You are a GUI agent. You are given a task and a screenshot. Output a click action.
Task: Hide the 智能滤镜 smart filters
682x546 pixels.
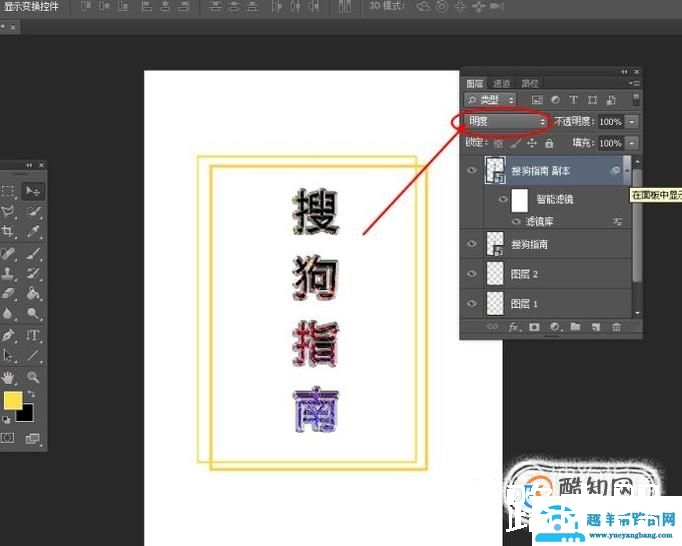pyautogui.click(x=502, y=199)
